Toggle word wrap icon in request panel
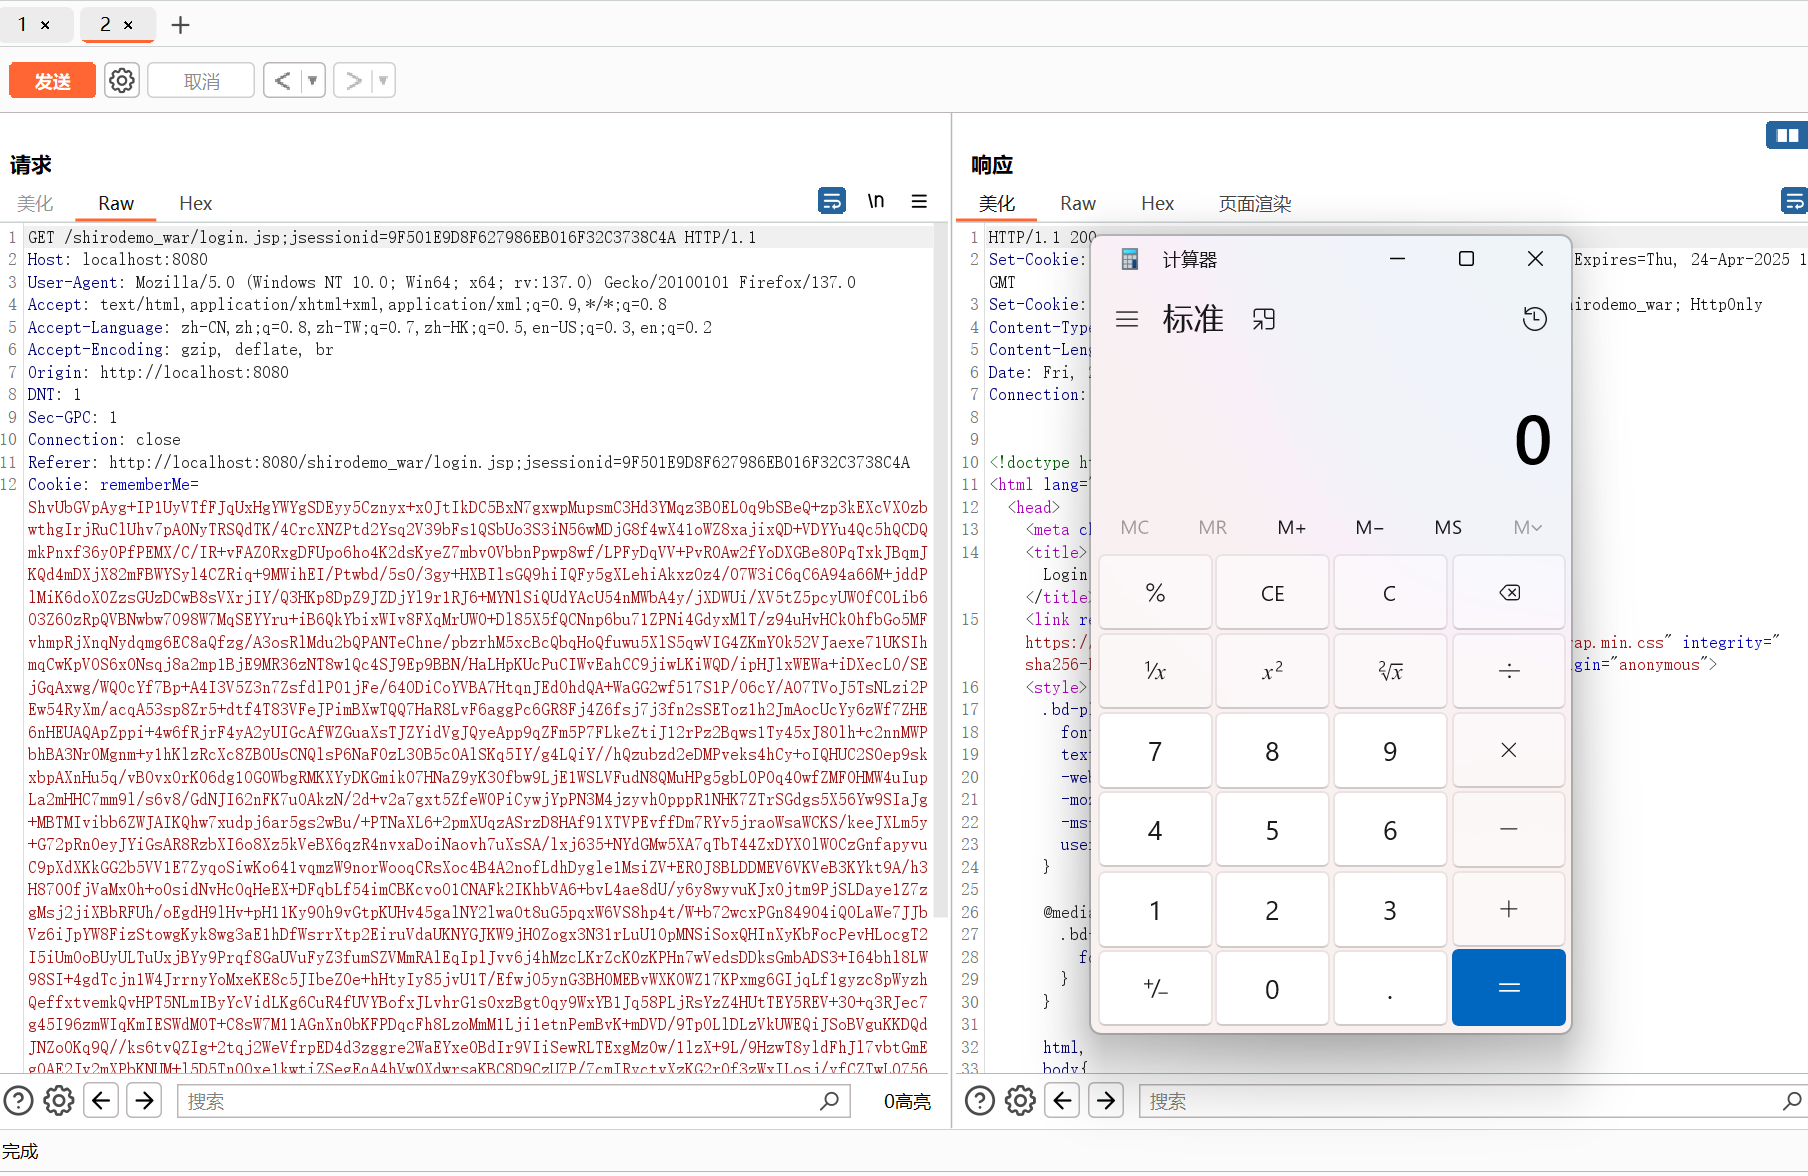Viewport: 1808px width, 1176px height. click(x=831, y=201)
